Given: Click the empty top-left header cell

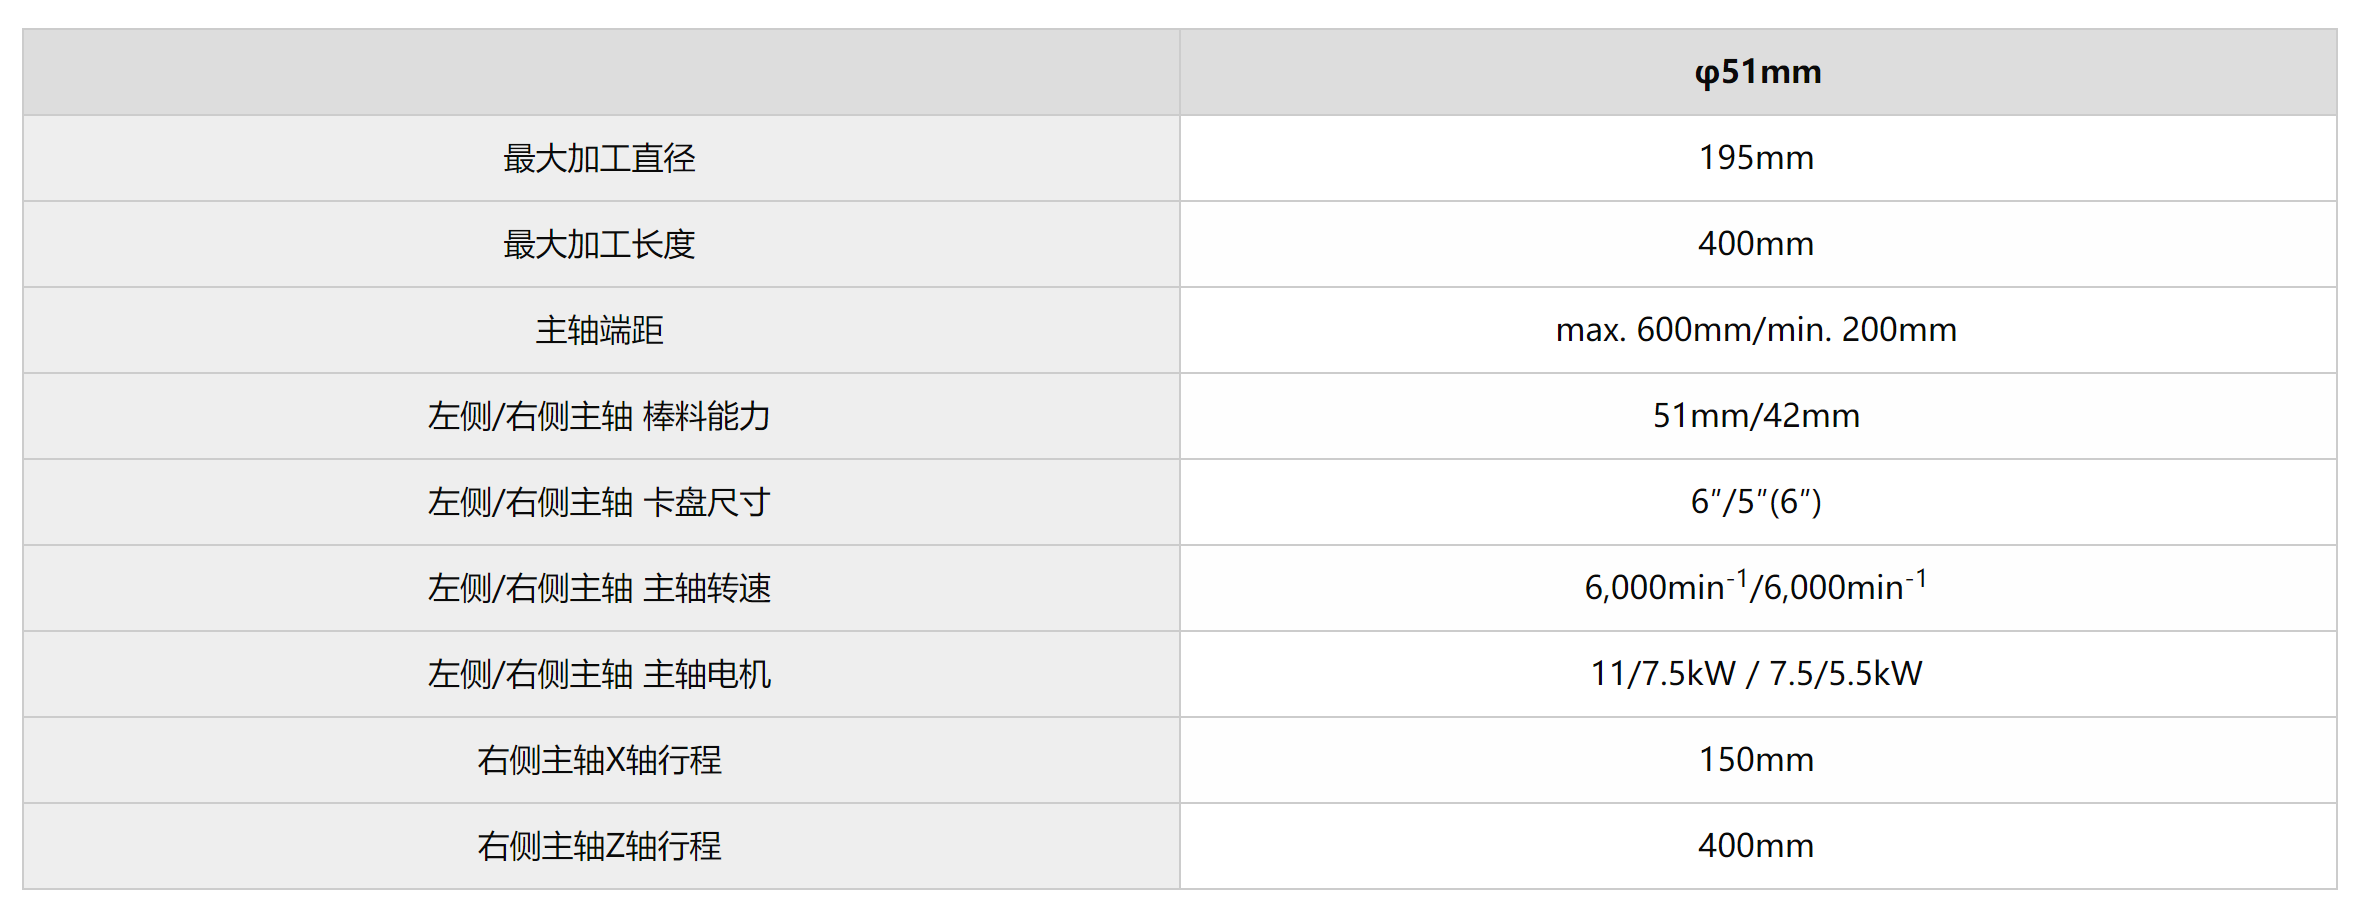Looking at the screenshot, I should [x=600, y=72].
